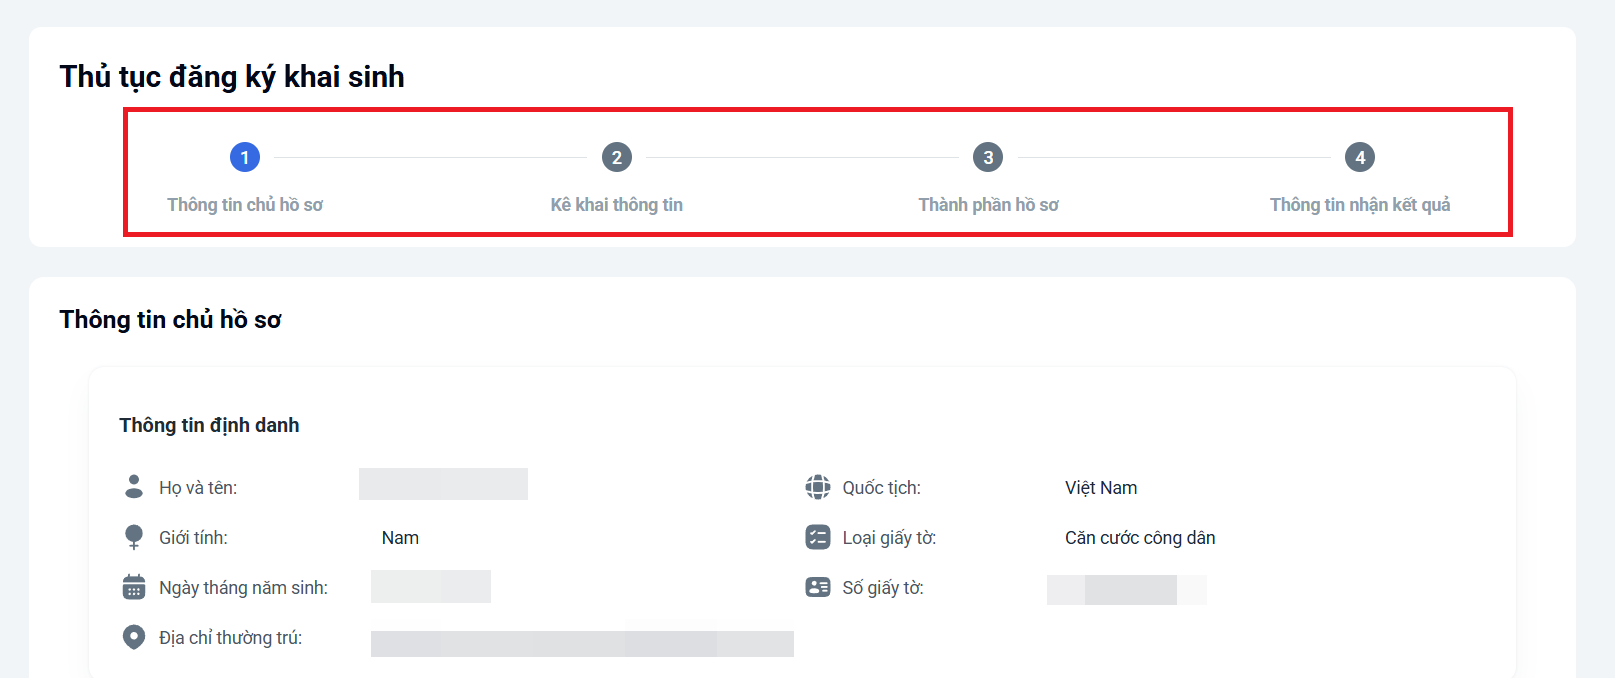
Task: Select the Thành phần hồ sơ step label
Action: [988, 204]
